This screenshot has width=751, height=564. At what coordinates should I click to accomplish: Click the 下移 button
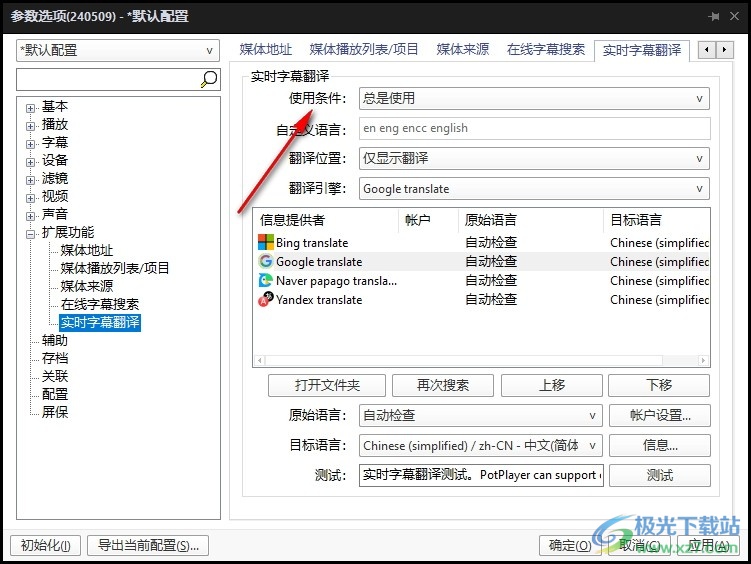coord(659,385)
